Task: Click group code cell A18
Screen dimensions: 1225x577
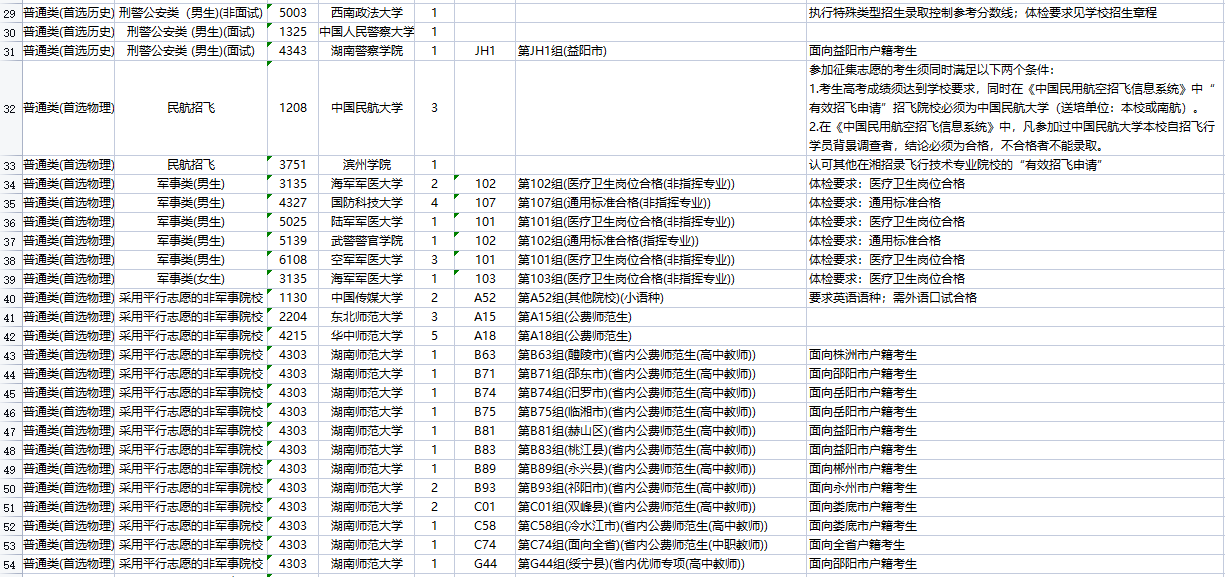Action: [485, 336]
